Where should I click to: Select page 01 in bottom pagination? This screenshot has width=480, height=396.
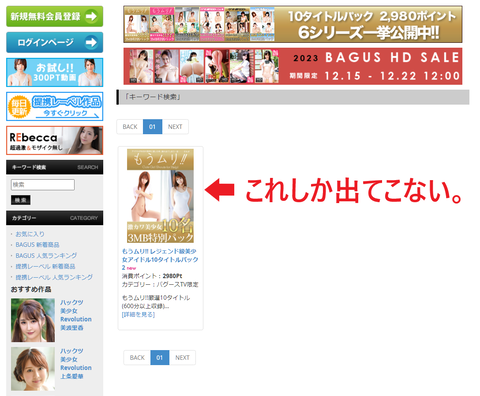160,358
